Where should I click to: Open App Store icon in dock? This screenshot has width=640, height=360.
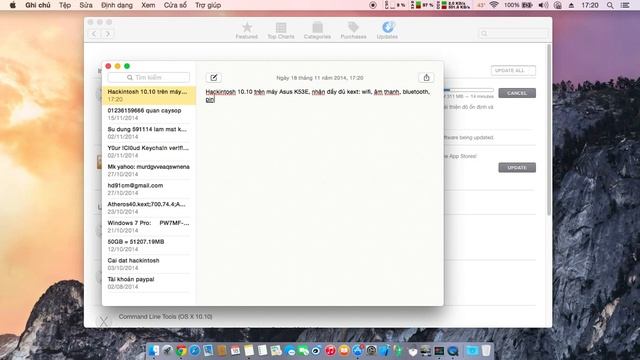coord(358,350)
